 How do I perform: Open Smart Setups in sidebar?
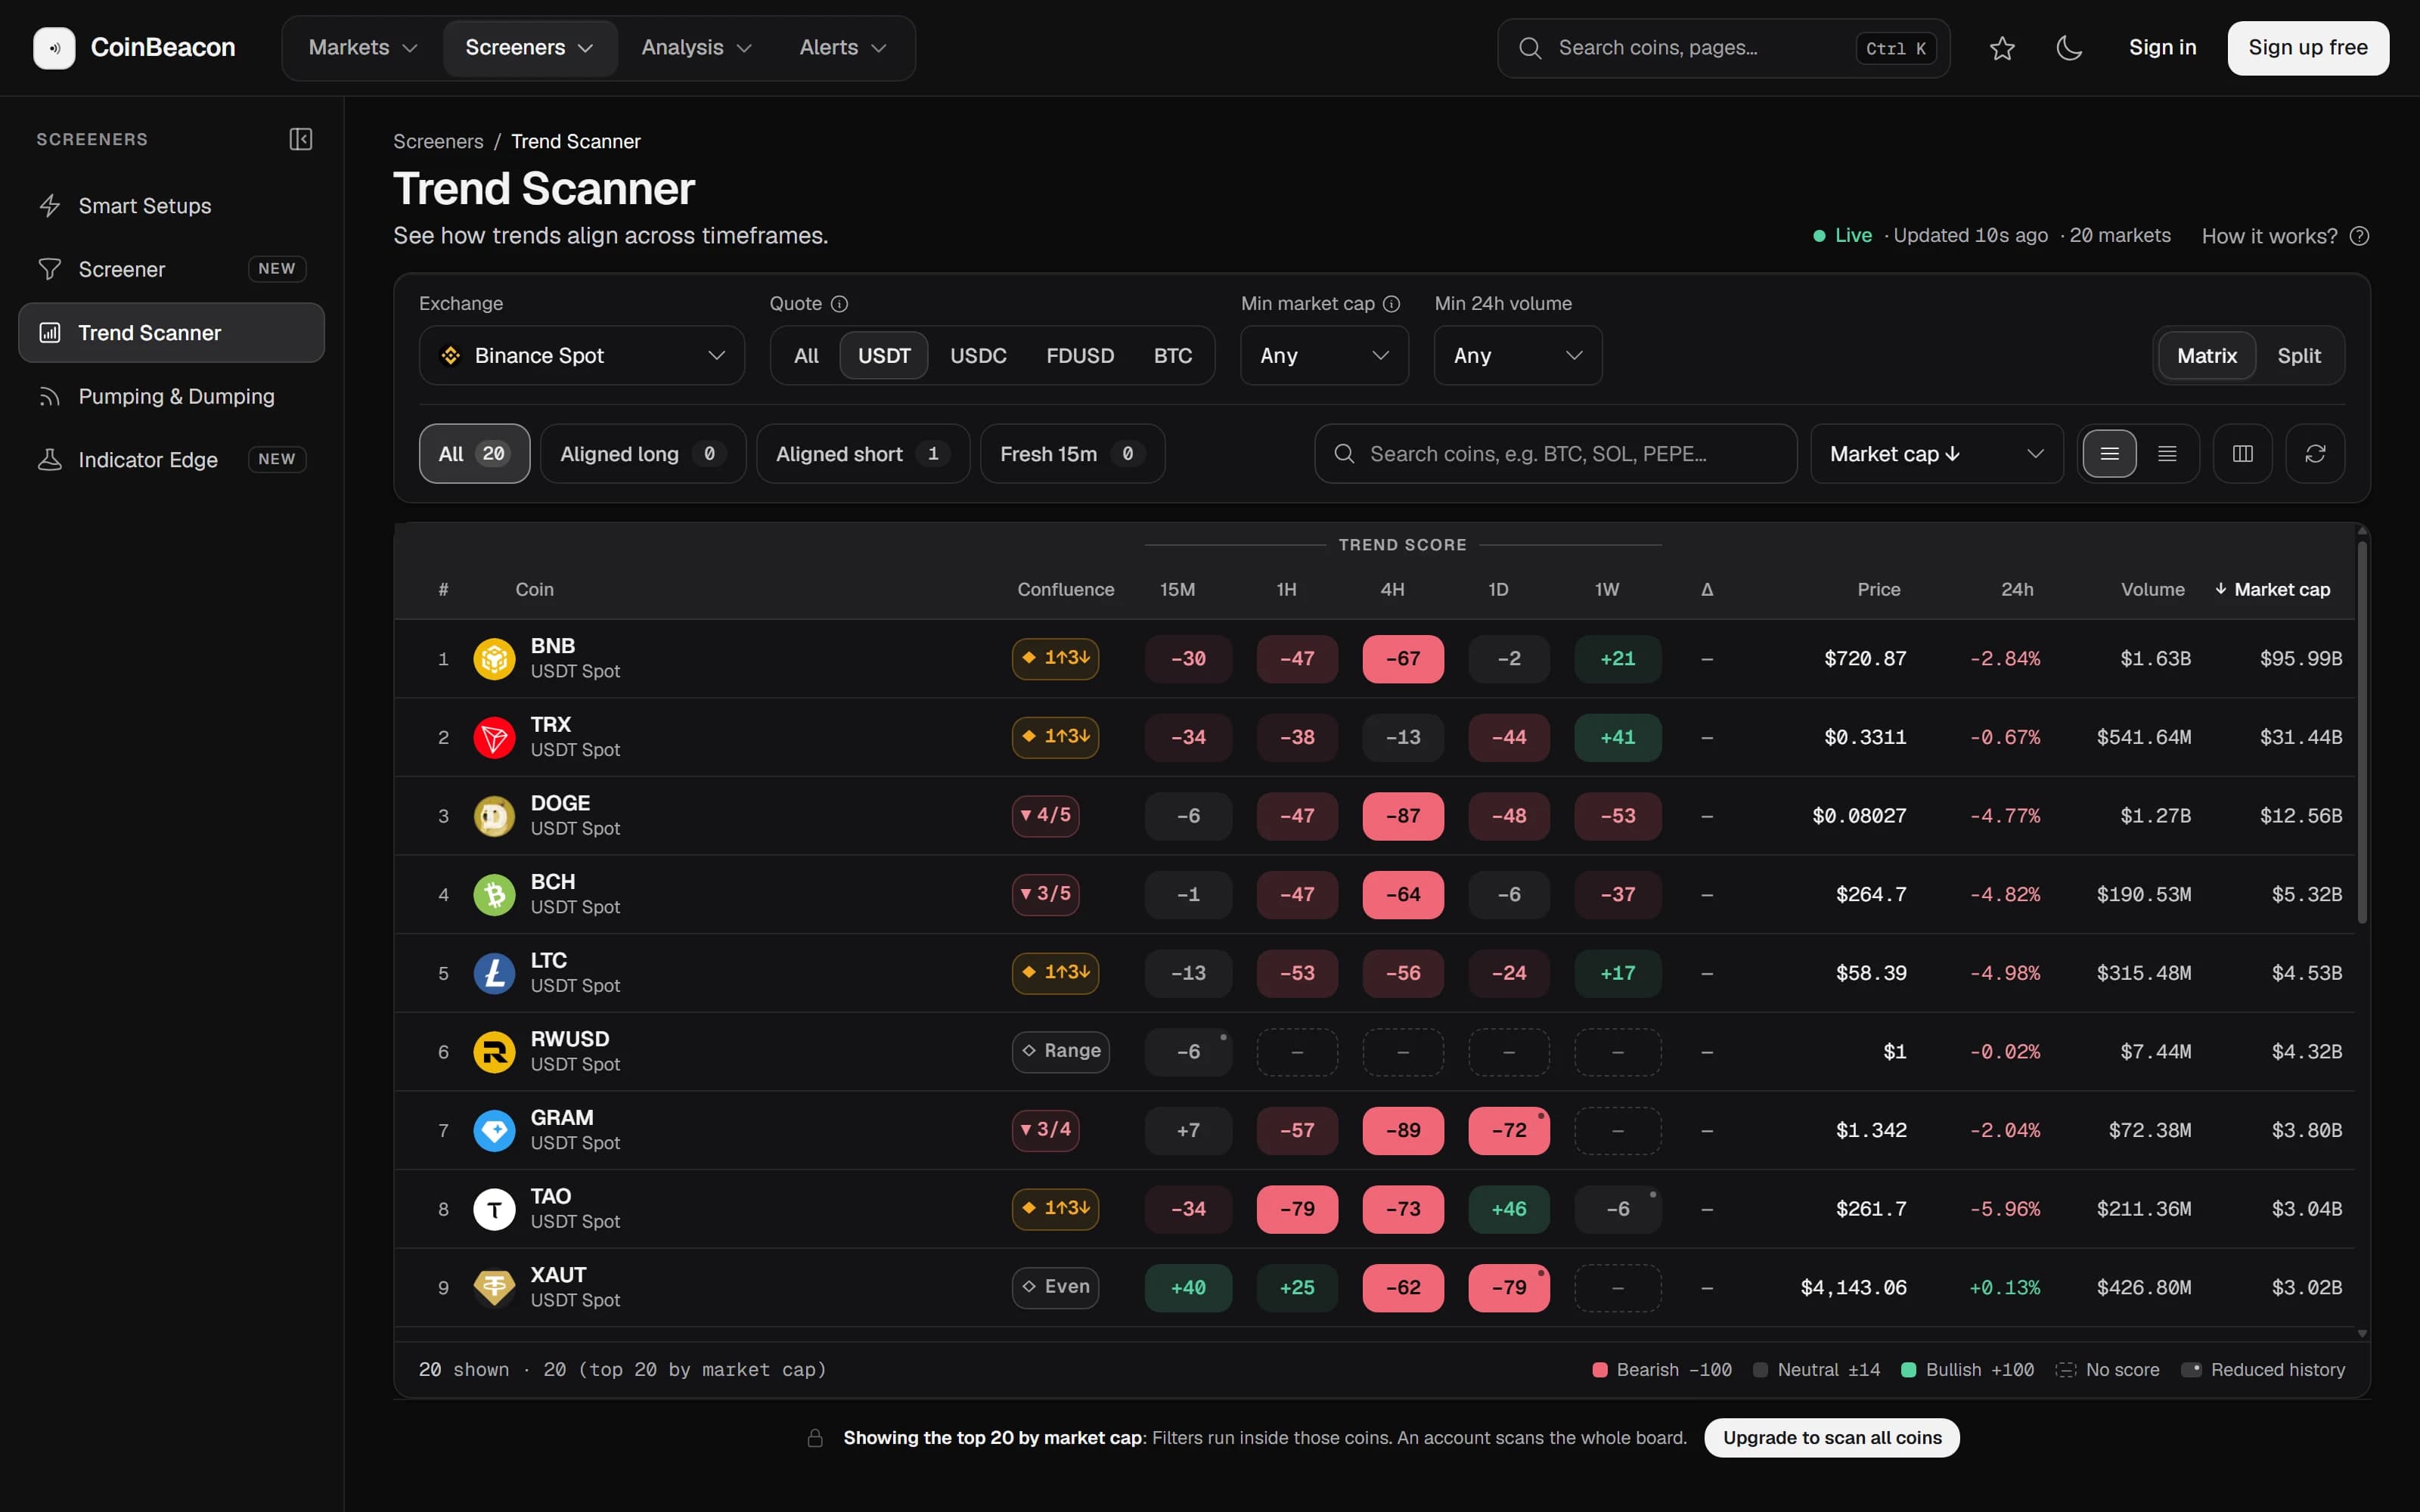coord(171,206)
